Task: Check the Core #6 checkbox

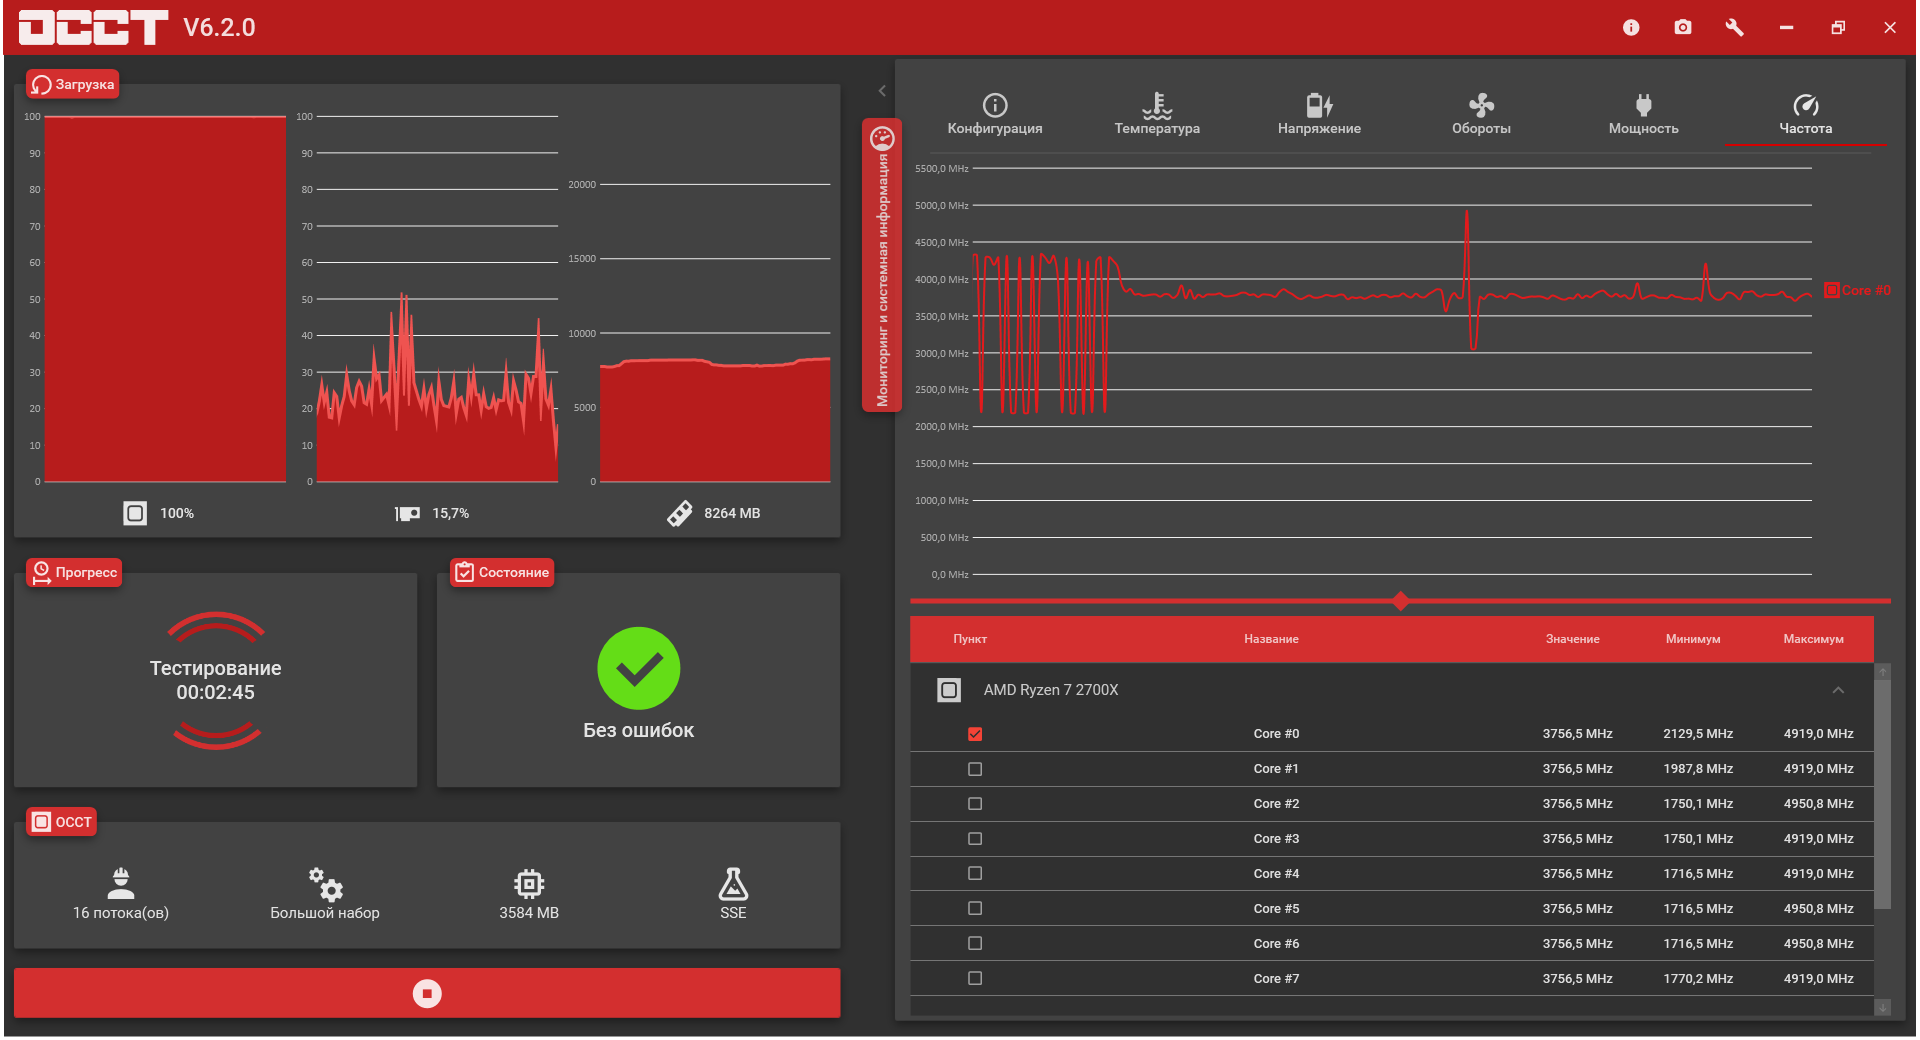Action: pos(975,944)
